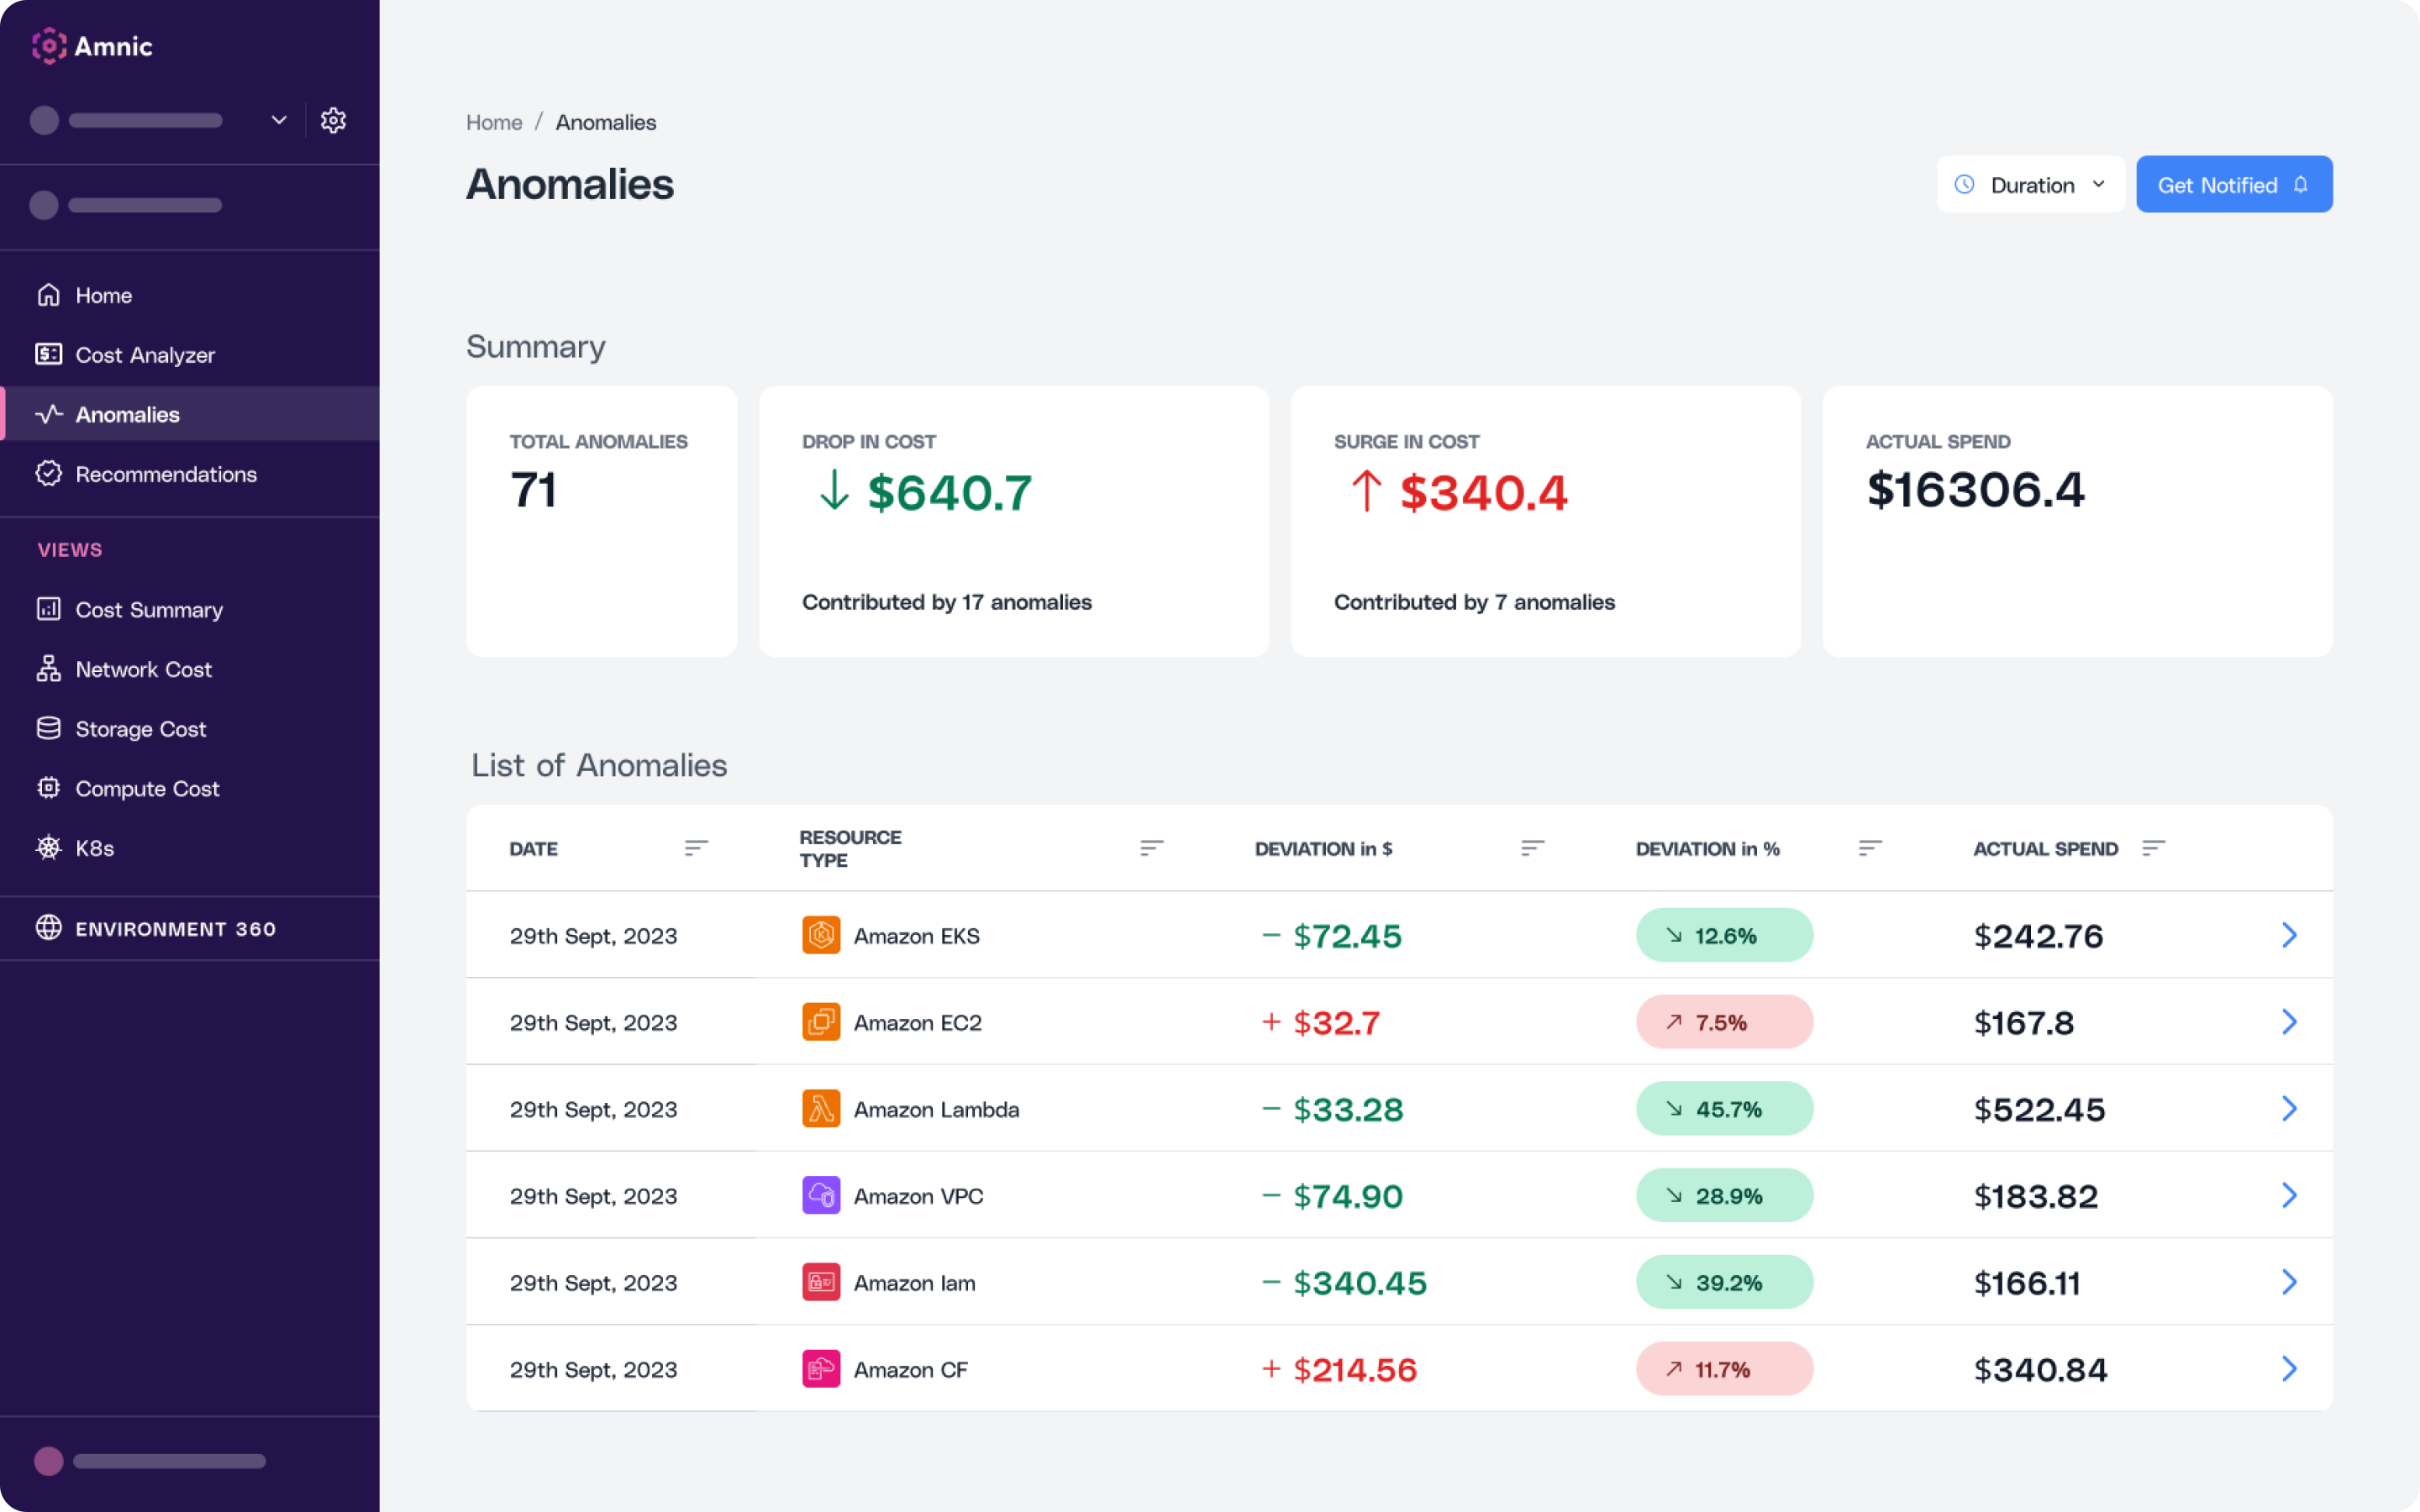Click the settings gear icon in sidebar
2420x1512 pixels.
click(x=333, y=120)
